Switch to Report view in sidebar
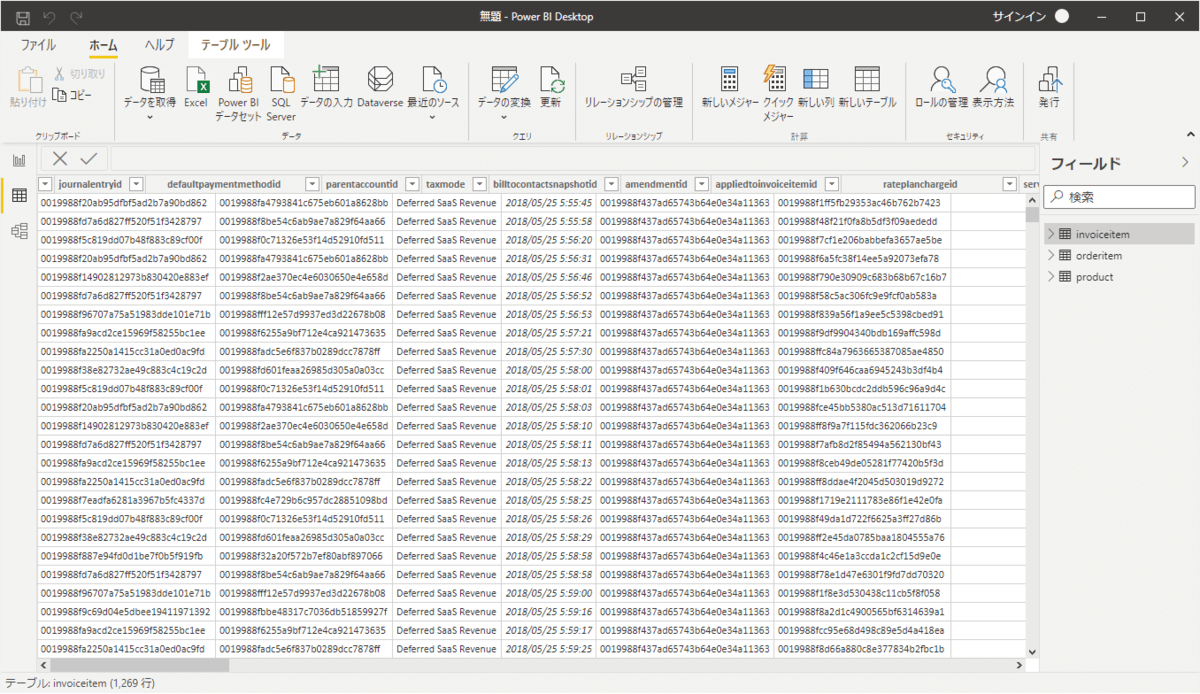The height and width of the screenshot is (694, 1200). [x=18, y=160]
